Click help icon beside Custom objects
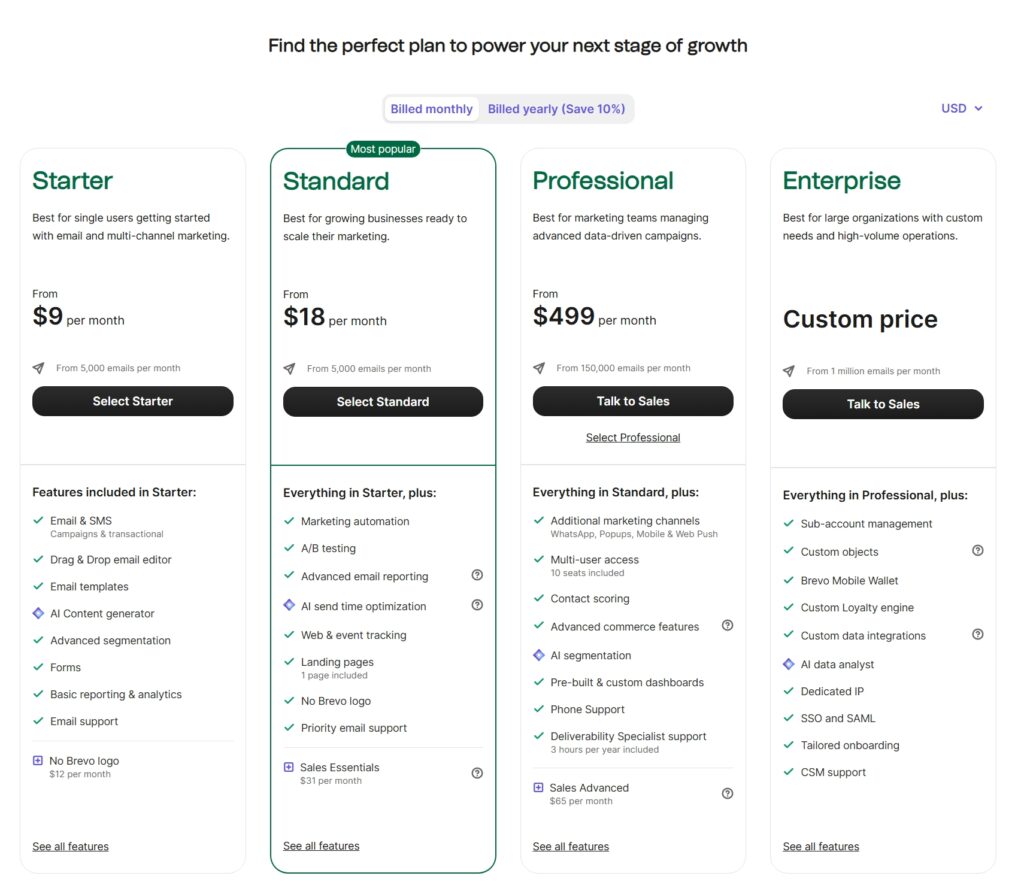This screenshot has height=888, width=1024. click(978, 550)
